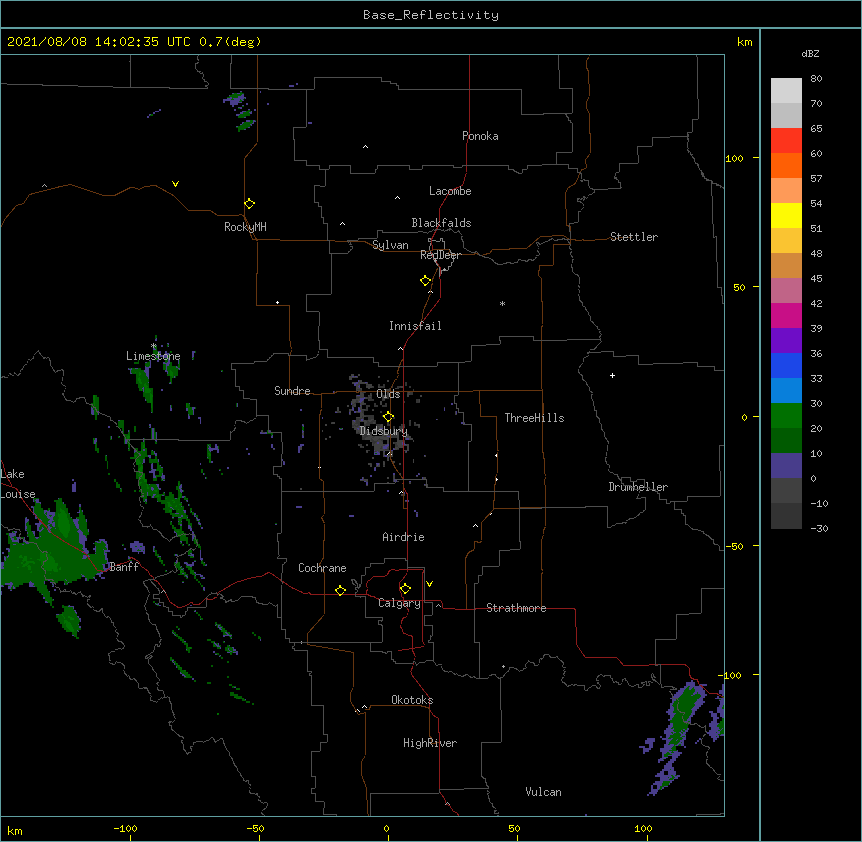Image resolution: width=862 pixels, height=842 pixels.
Task: Click the magenta 42 dBZ legend swatch
Action: 786,315
